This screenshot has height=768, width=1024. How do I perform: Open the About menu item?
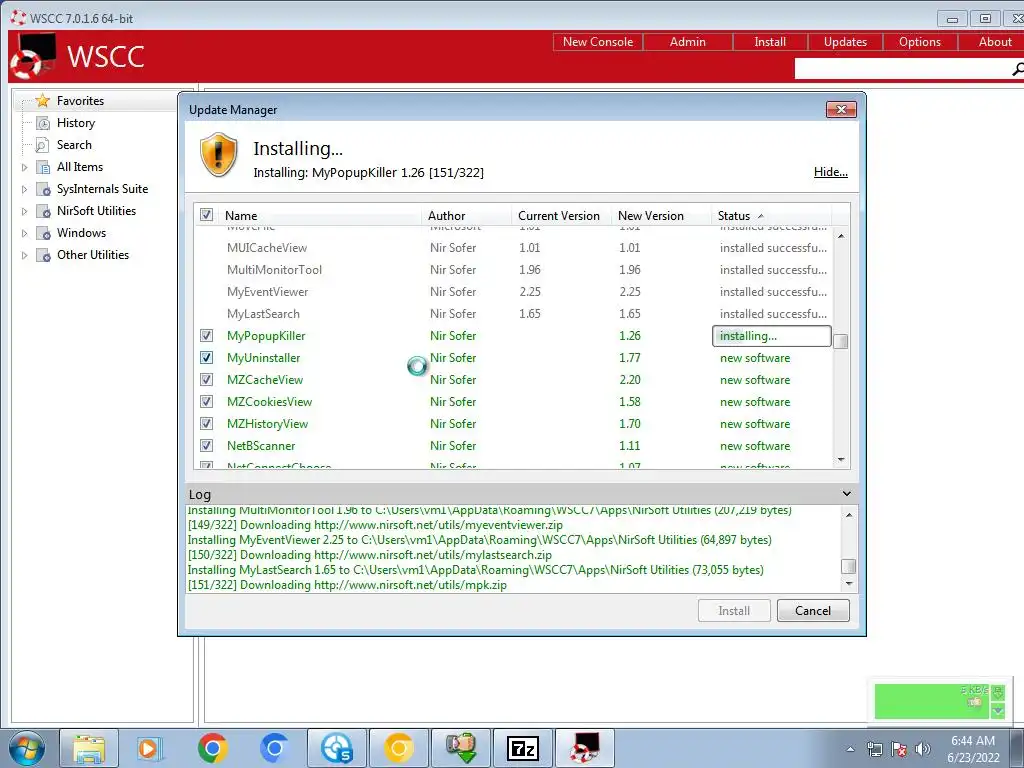995,42
